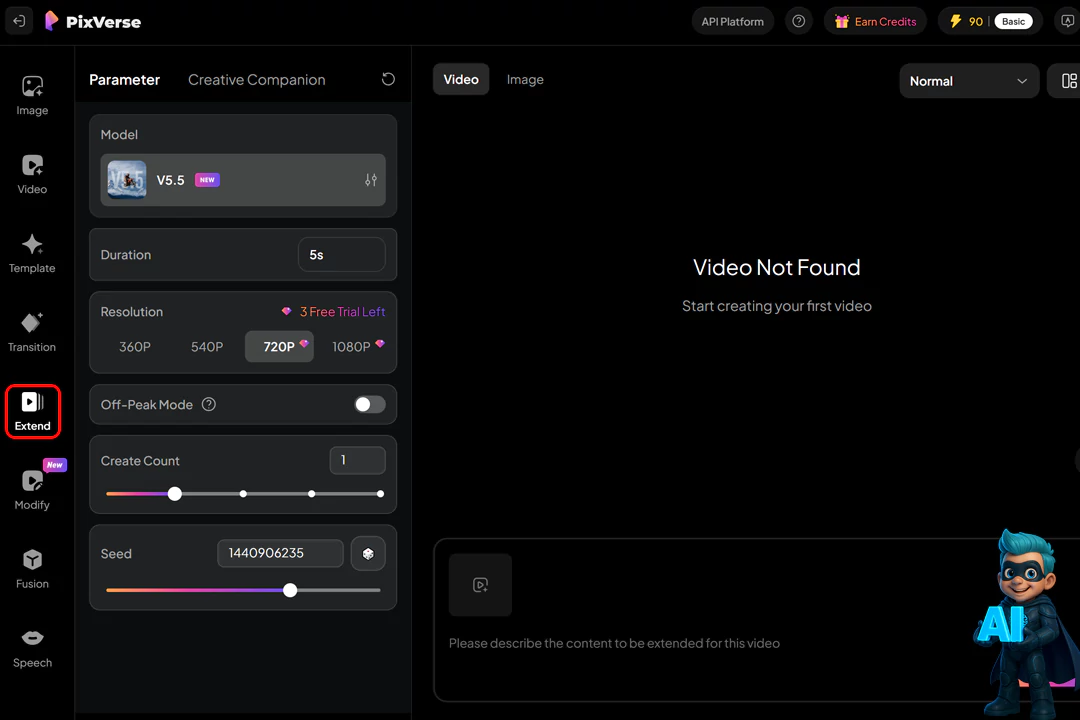Open the Duration 5s dropdown
Viewport: 1080px width, 720px height.
point(341,255)
